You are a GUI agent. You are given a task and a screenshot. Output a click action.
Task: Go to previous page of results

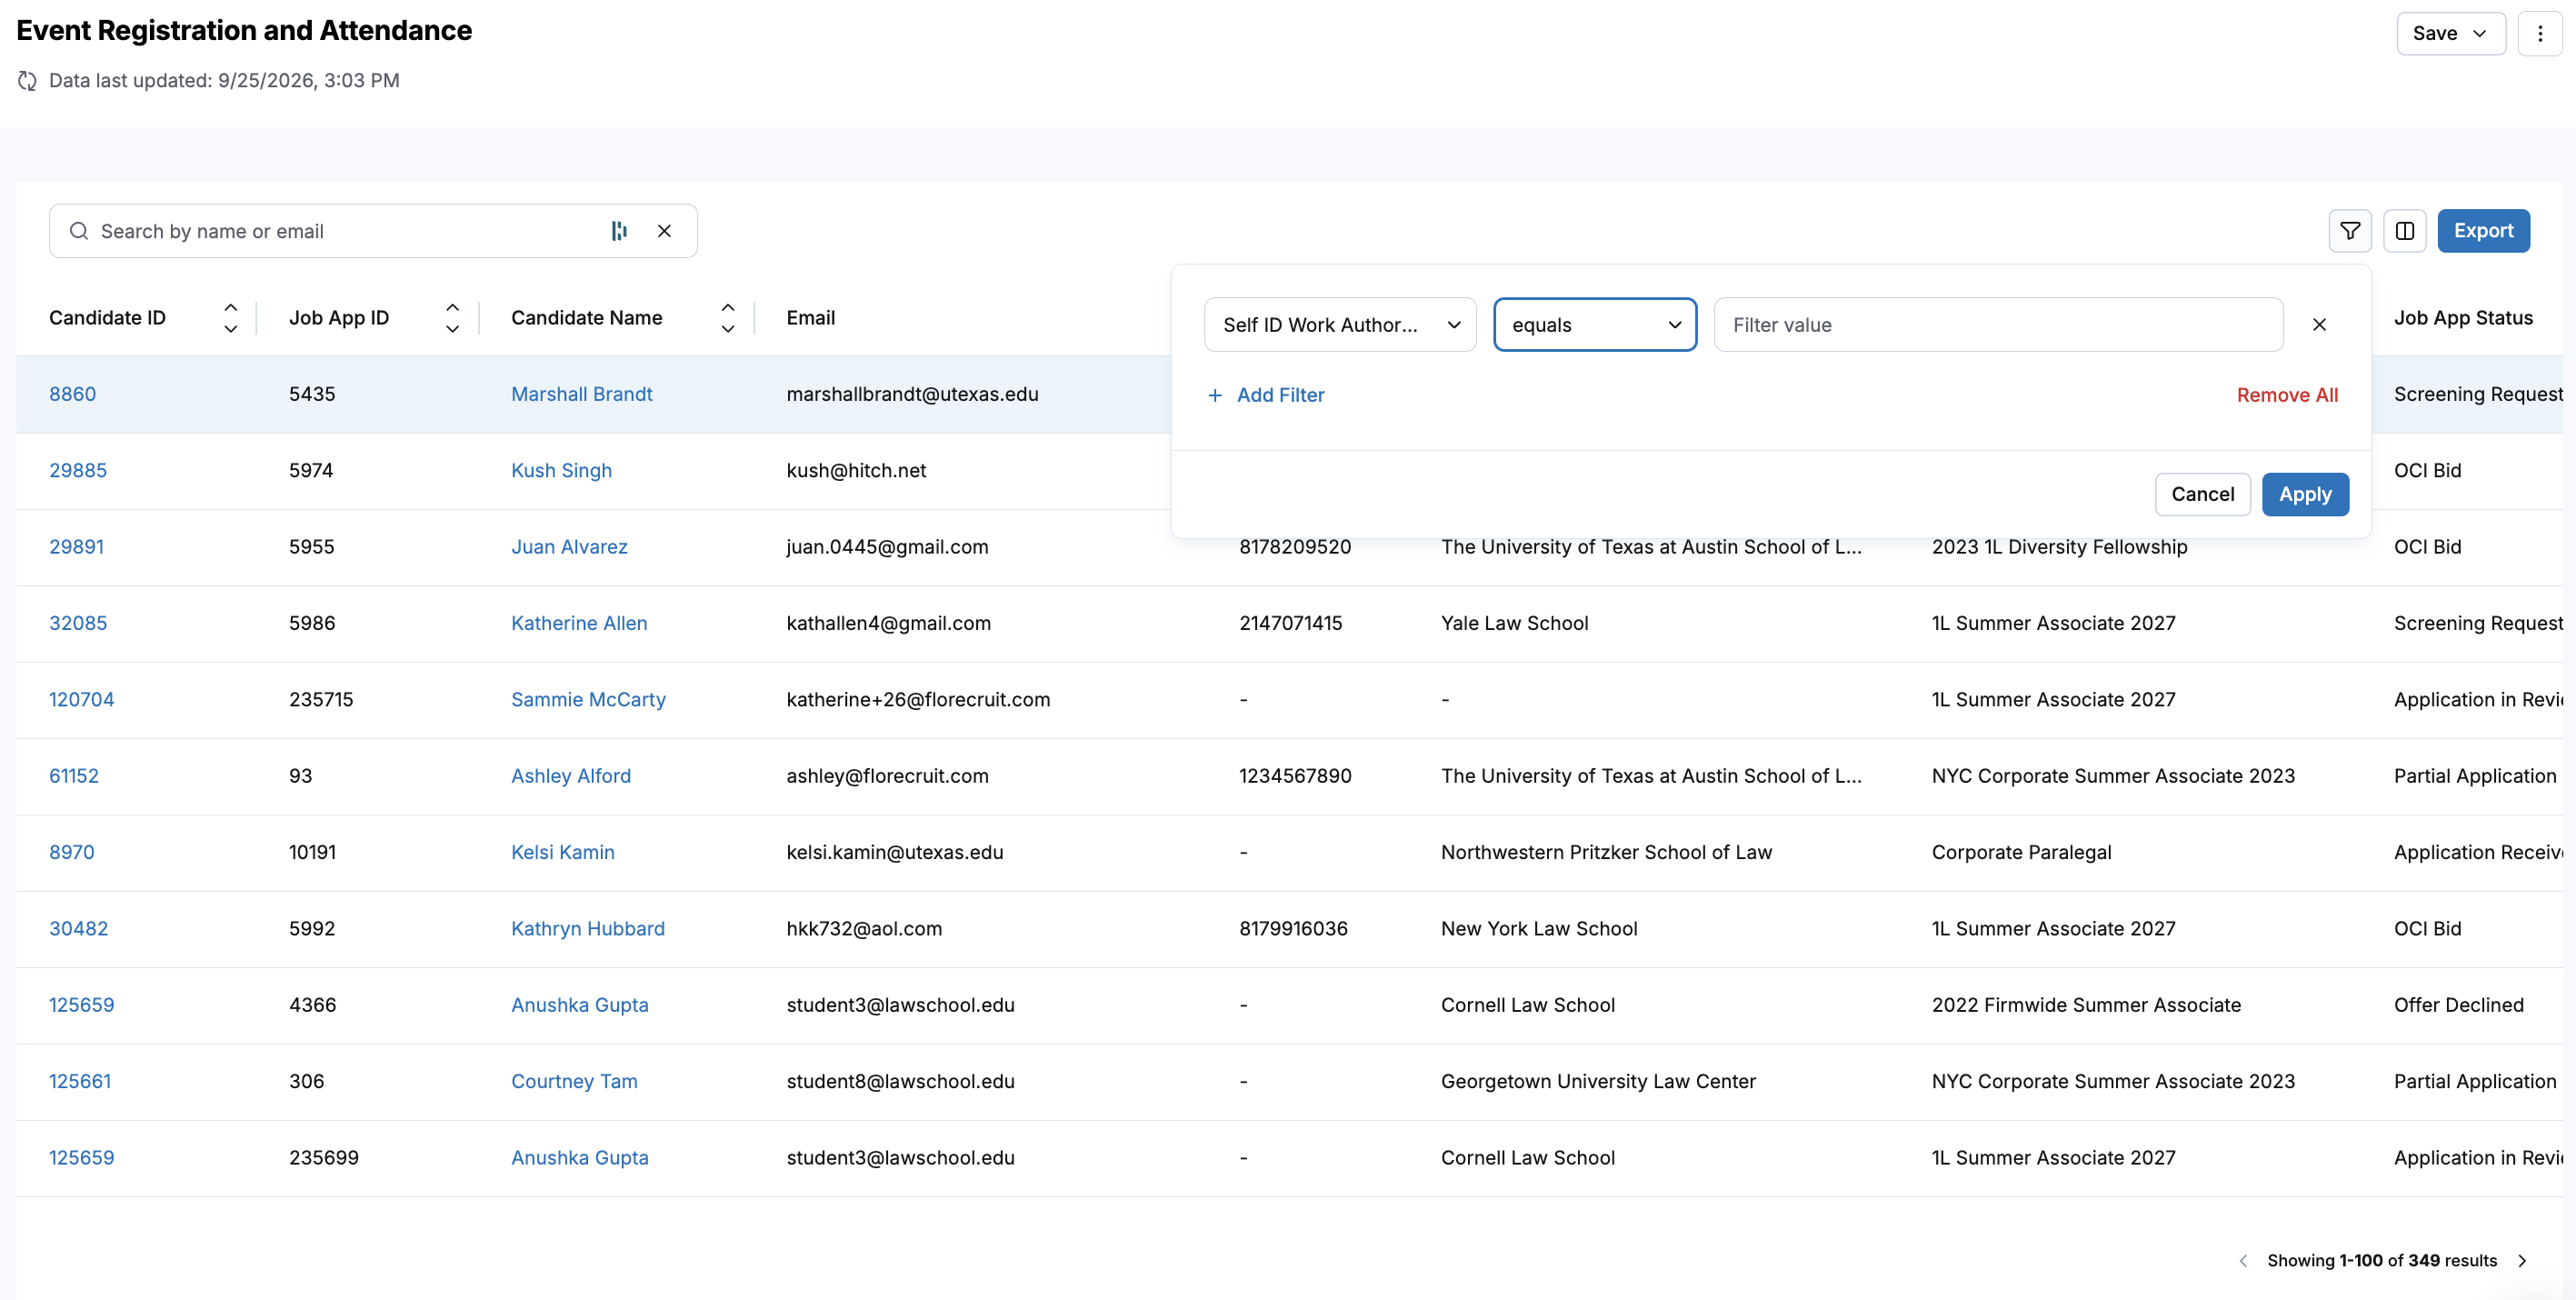(2243, 1260)
